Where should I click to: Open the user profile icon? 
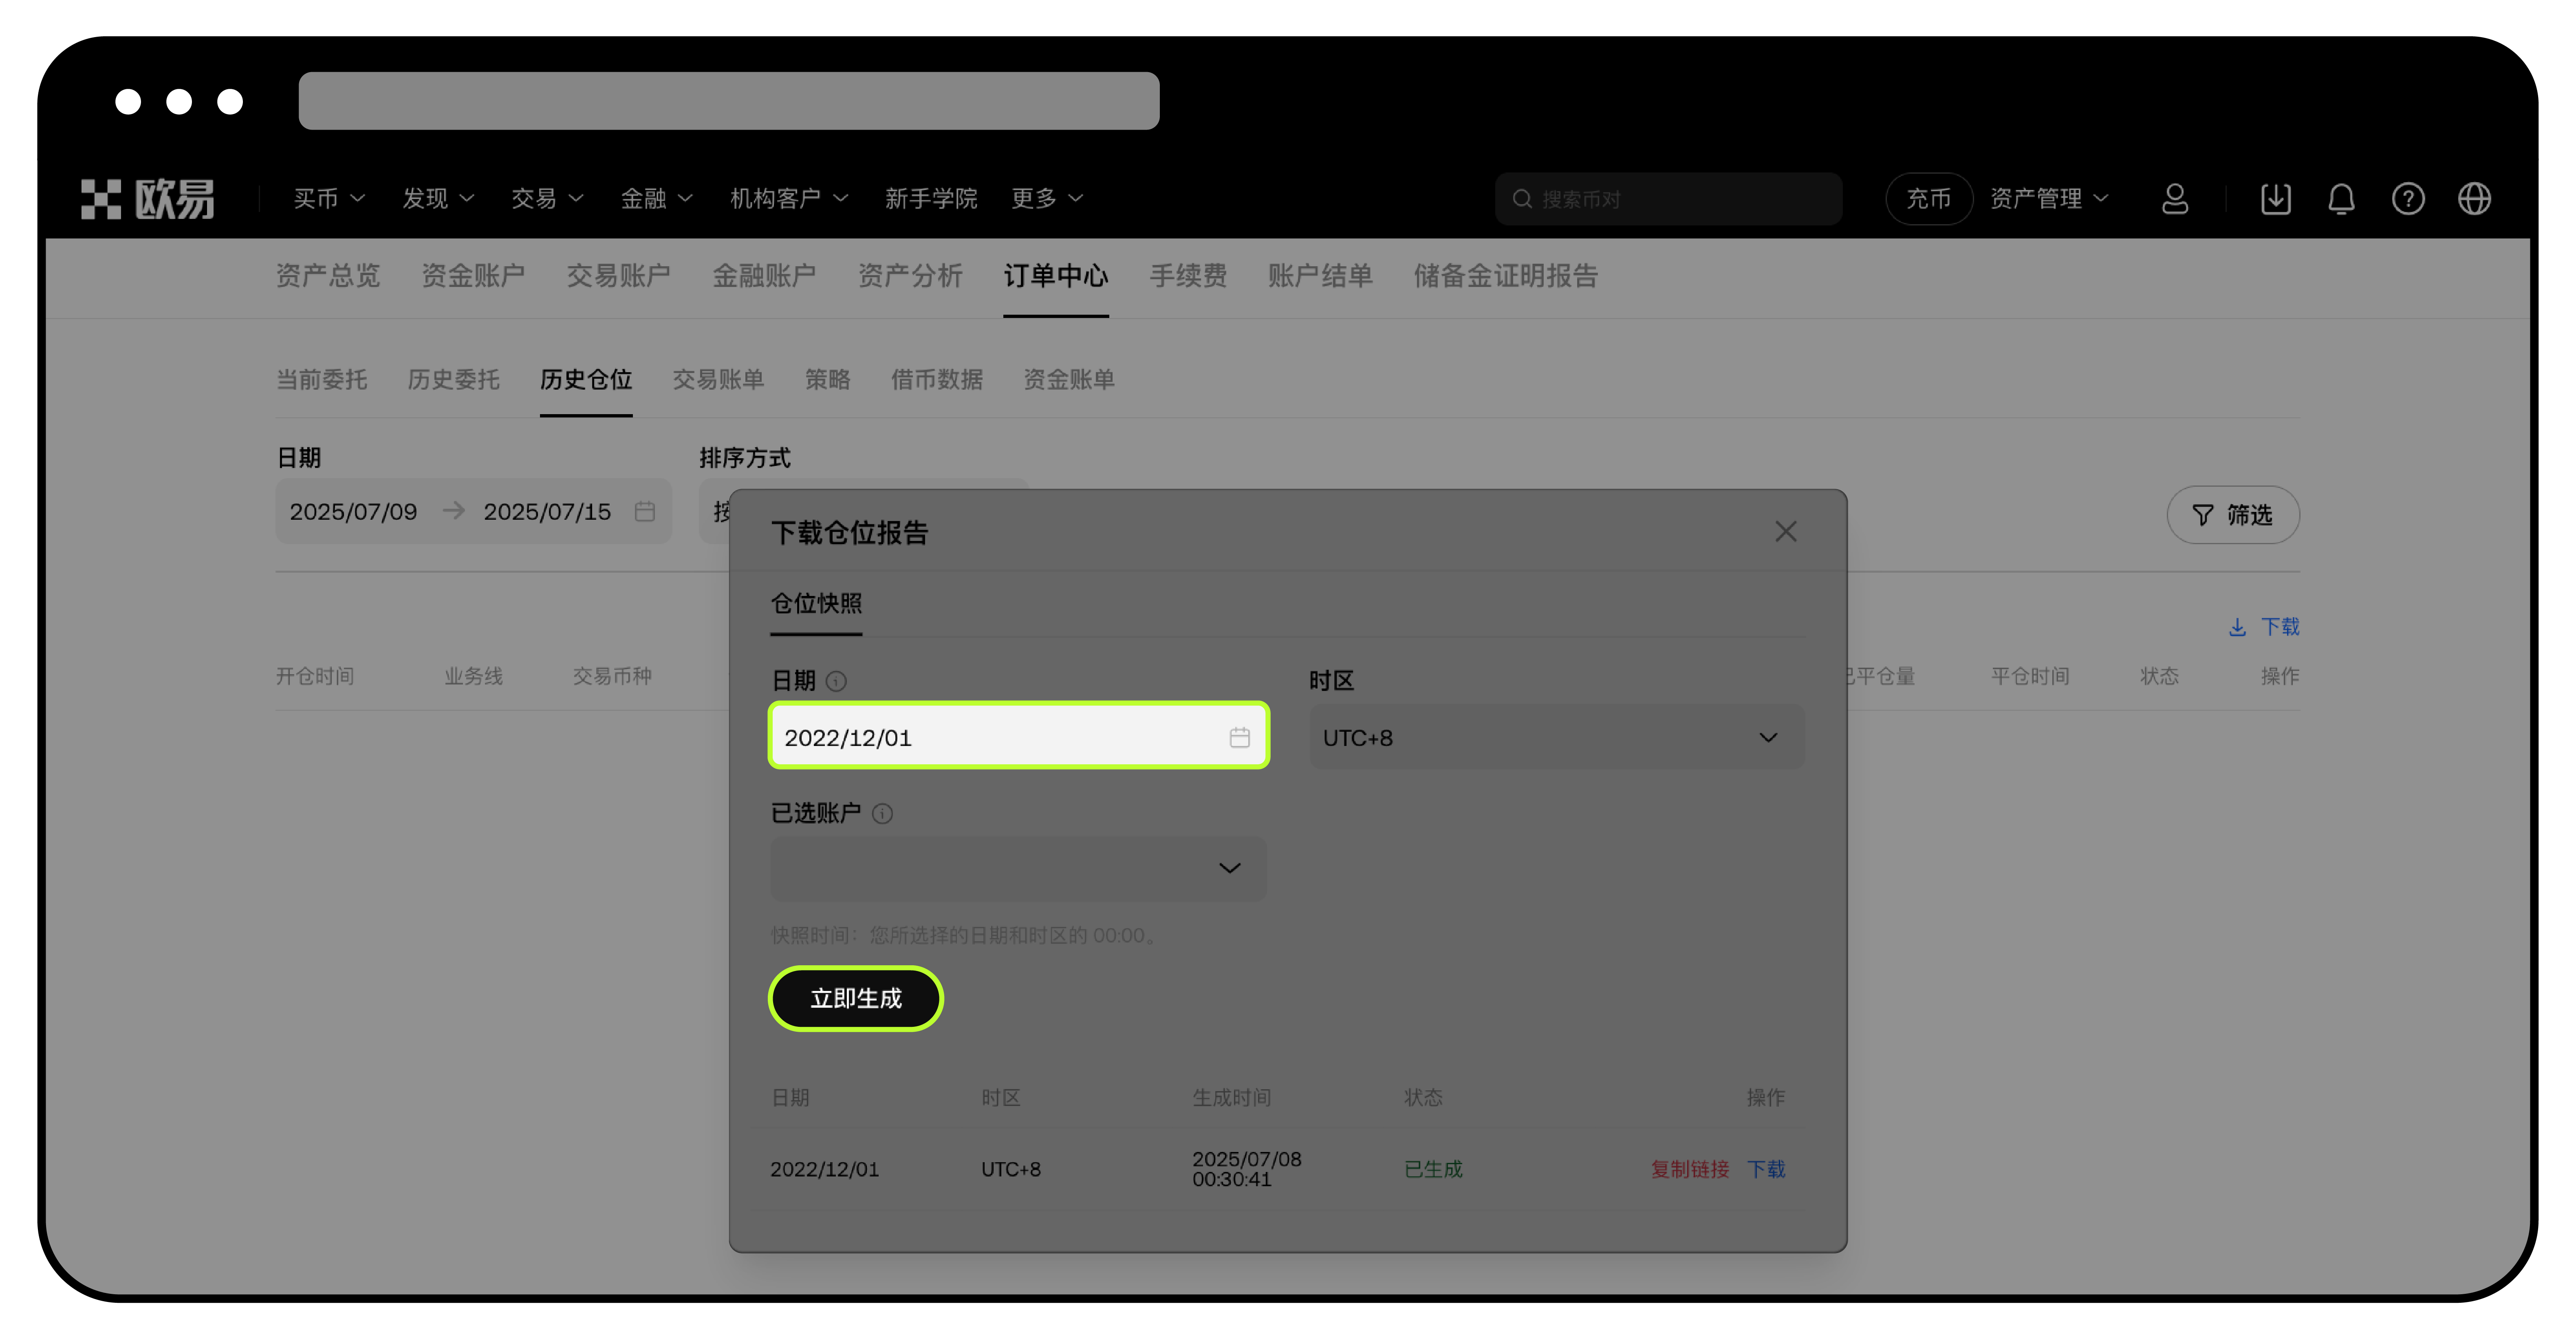point(2174,199)
